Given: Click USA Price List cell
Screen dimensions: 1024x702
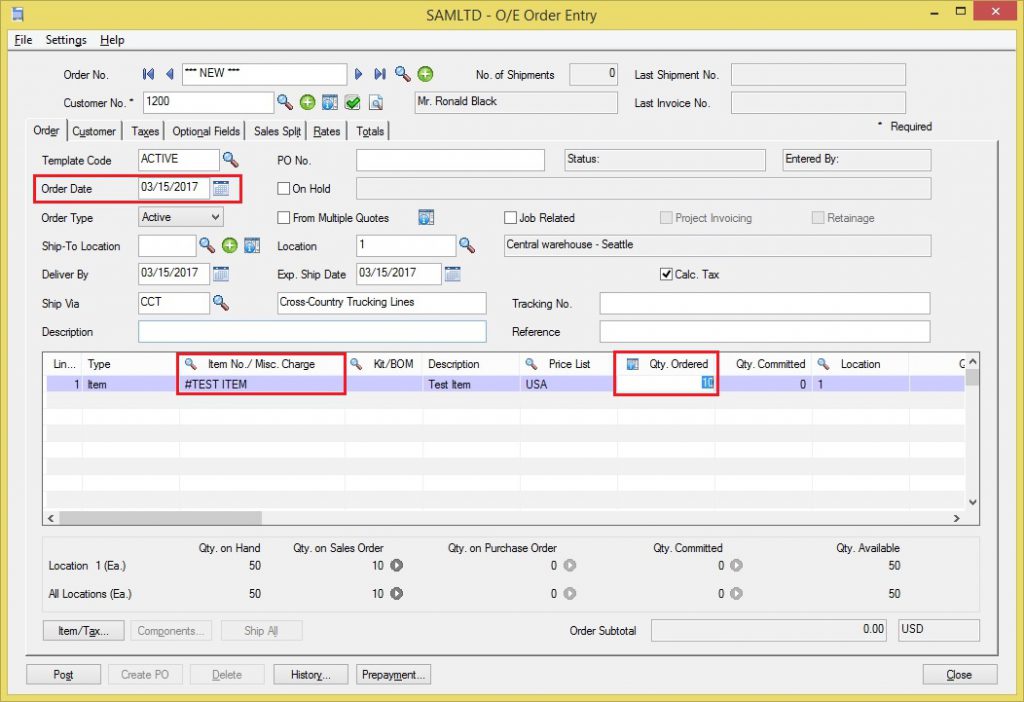Looking at the screenshot, I should coord(569,384).
